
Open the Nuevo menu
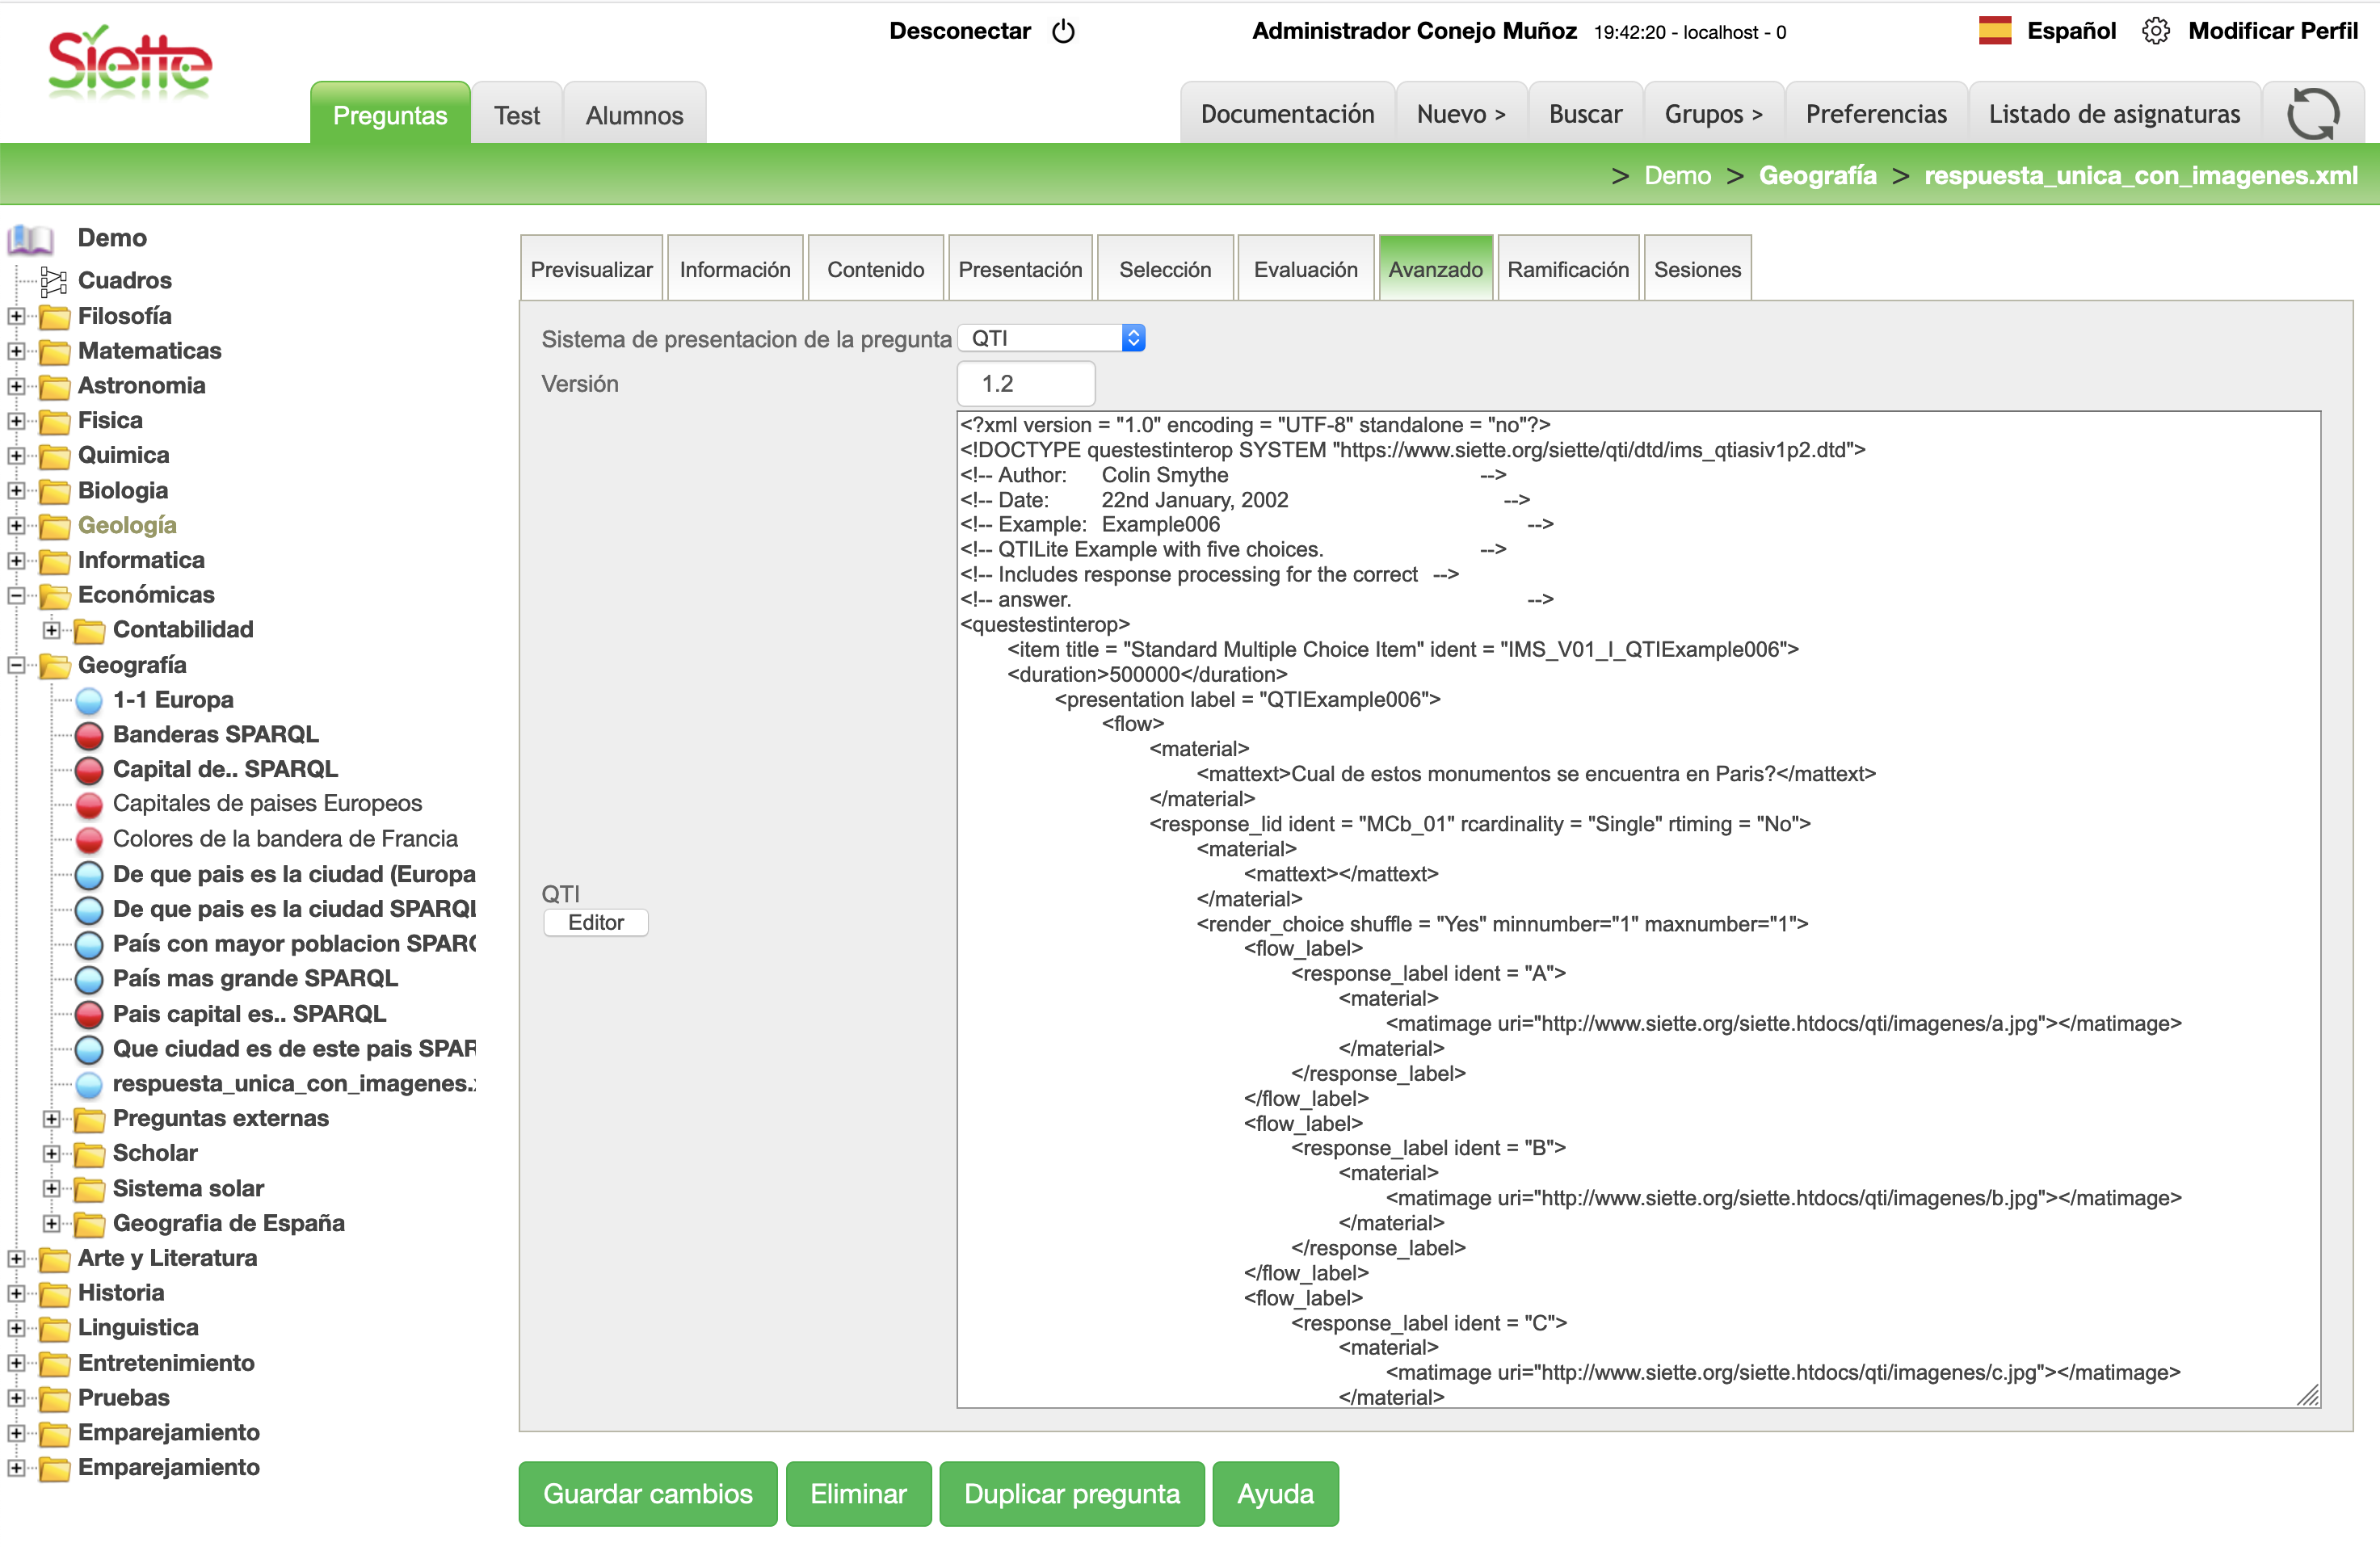pyautogui.click(x=1460, y=114)
